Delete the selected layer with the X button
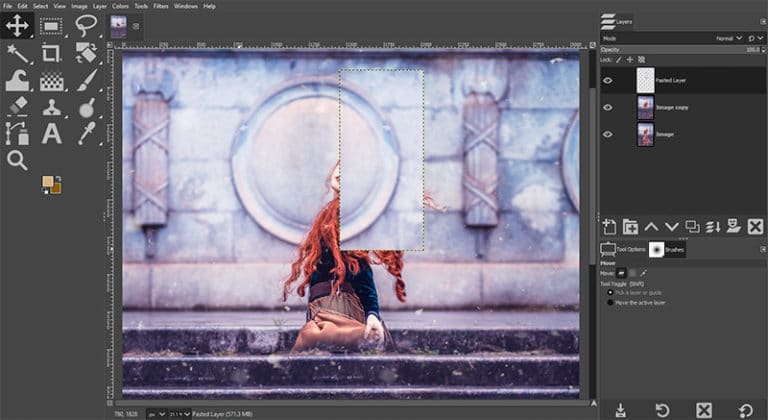This screenshot has width=768, height=420. click(756, 227)
